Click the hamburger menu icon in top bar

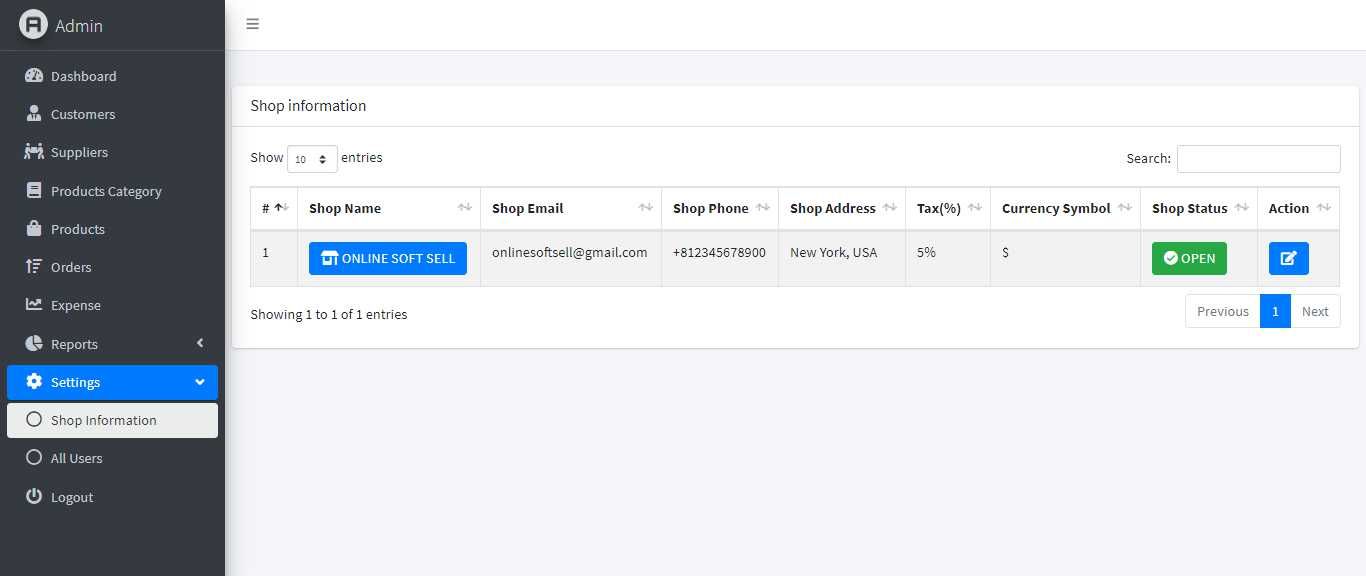[253, 24]
